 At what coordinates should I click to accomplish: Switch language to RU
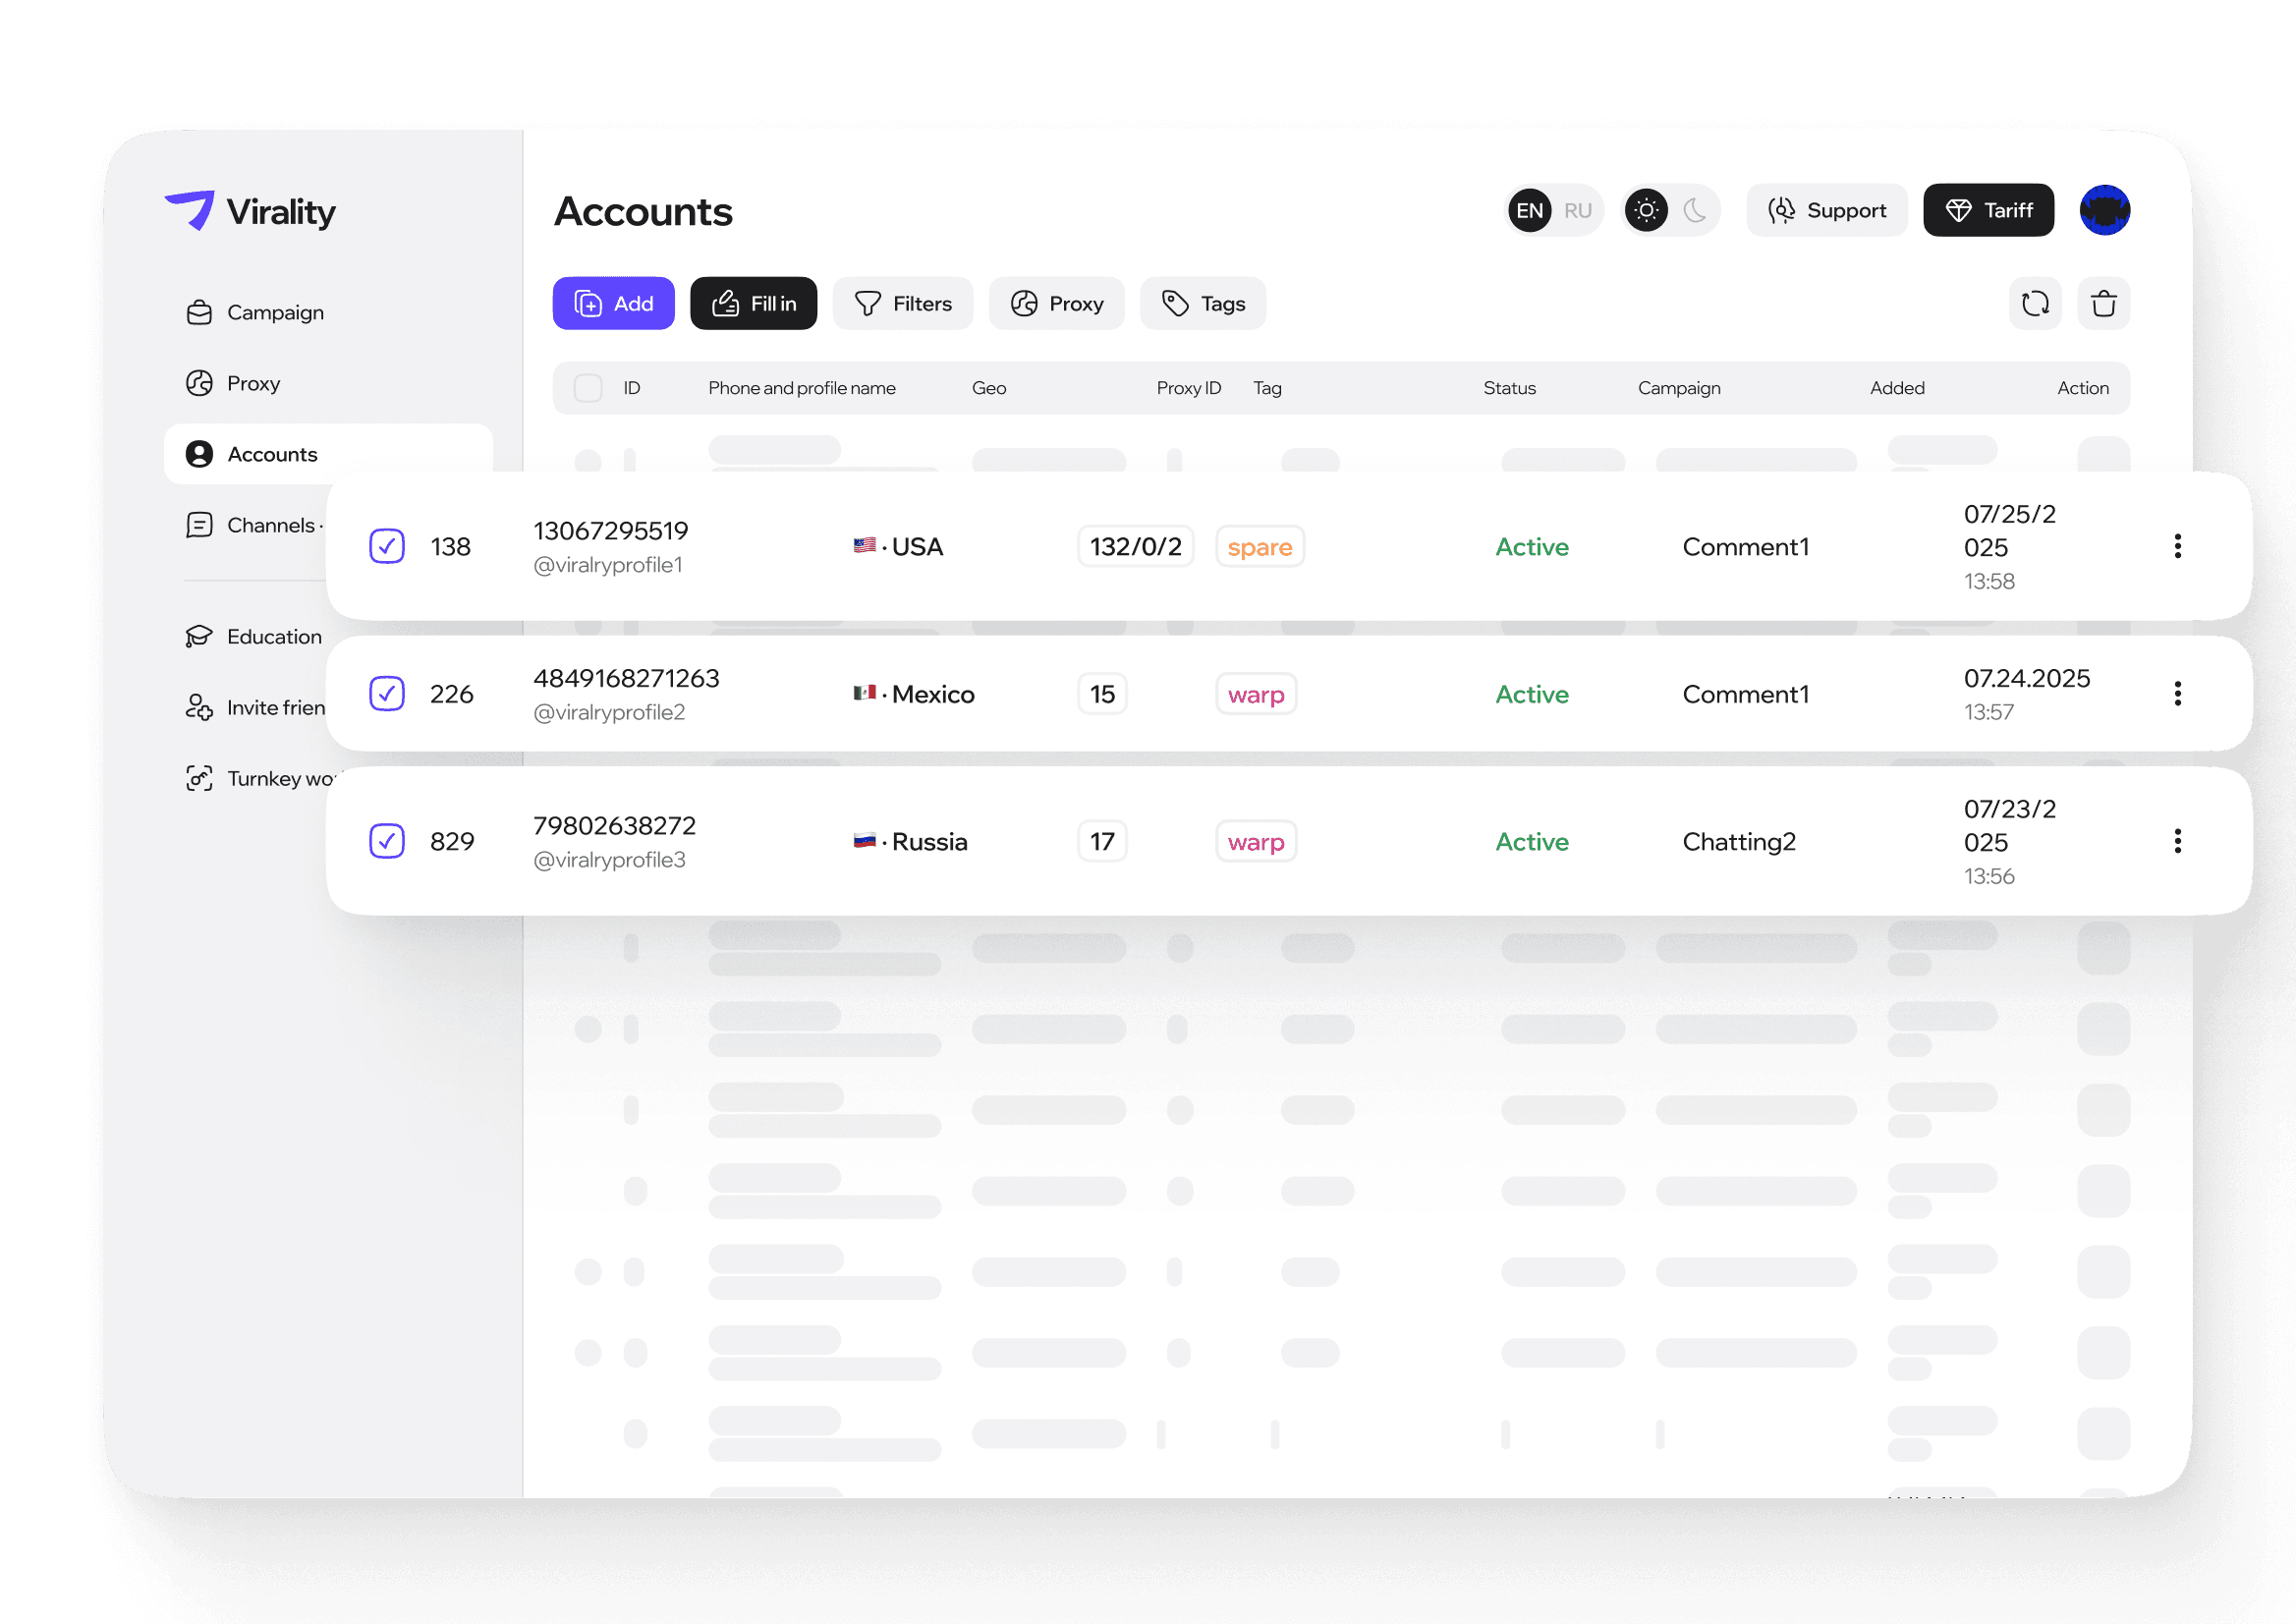point(1577,210)
